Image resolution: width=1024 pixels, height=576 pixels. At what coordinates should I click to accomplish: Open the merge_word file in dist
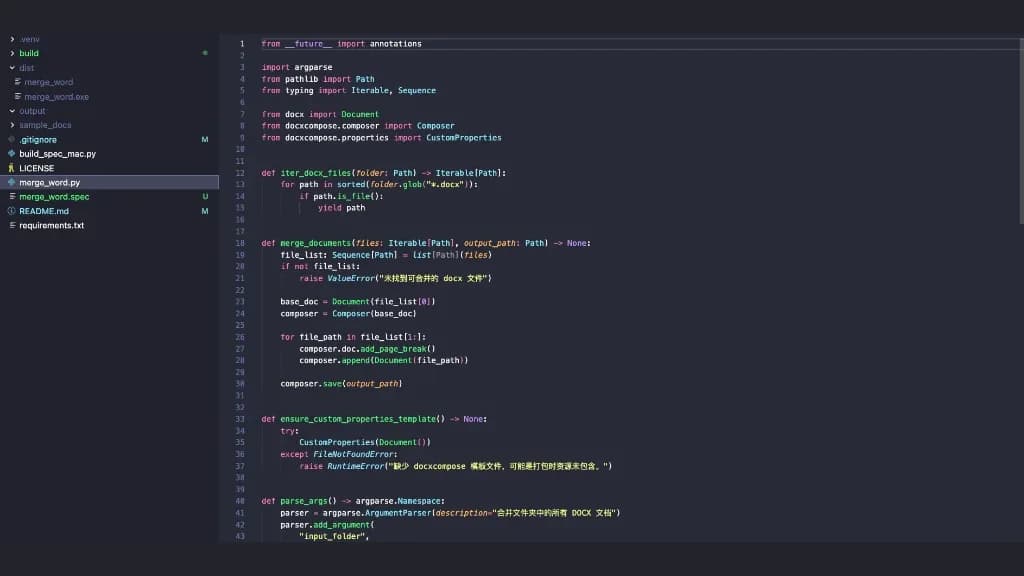[48, 82]
